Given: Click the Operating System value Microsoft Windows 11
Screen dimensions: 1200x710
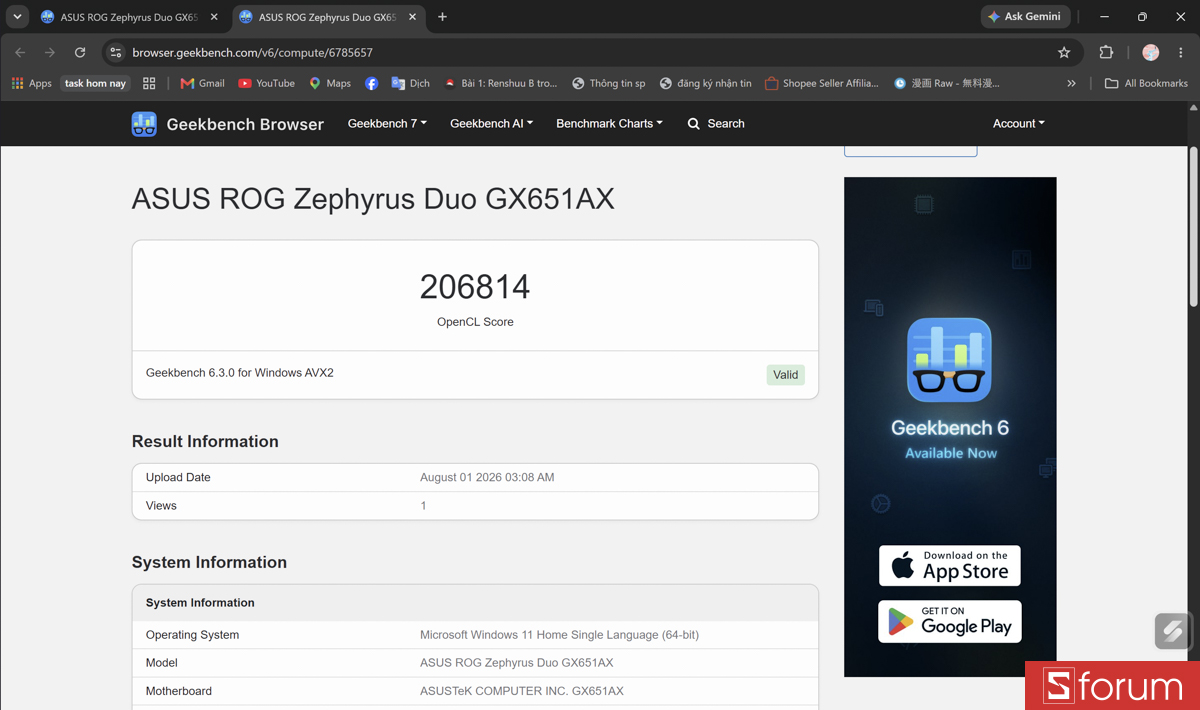Looking at the screenshot, I should pyautogui.click(x=559, y=635).
